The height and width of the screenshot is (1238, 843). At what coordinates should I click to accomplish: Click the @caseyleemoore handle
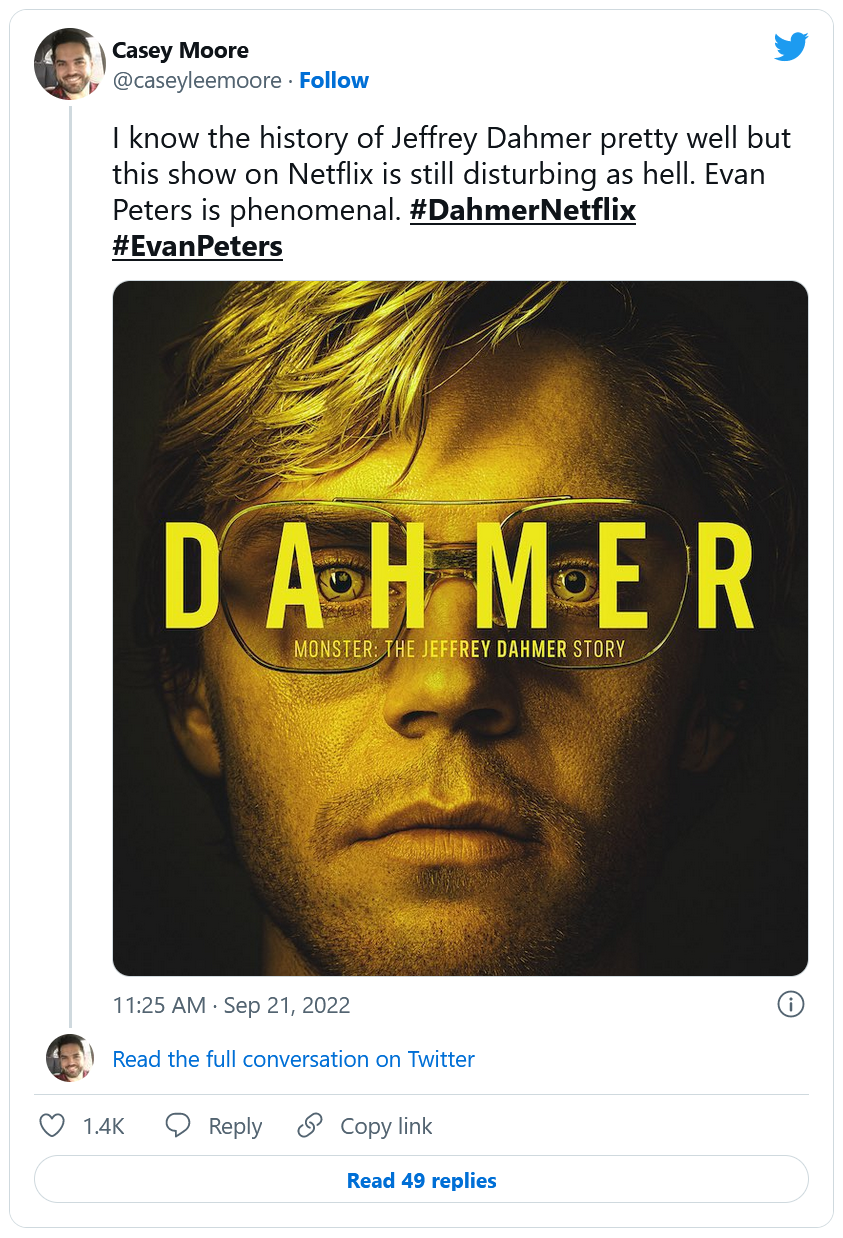pos(197,81)
